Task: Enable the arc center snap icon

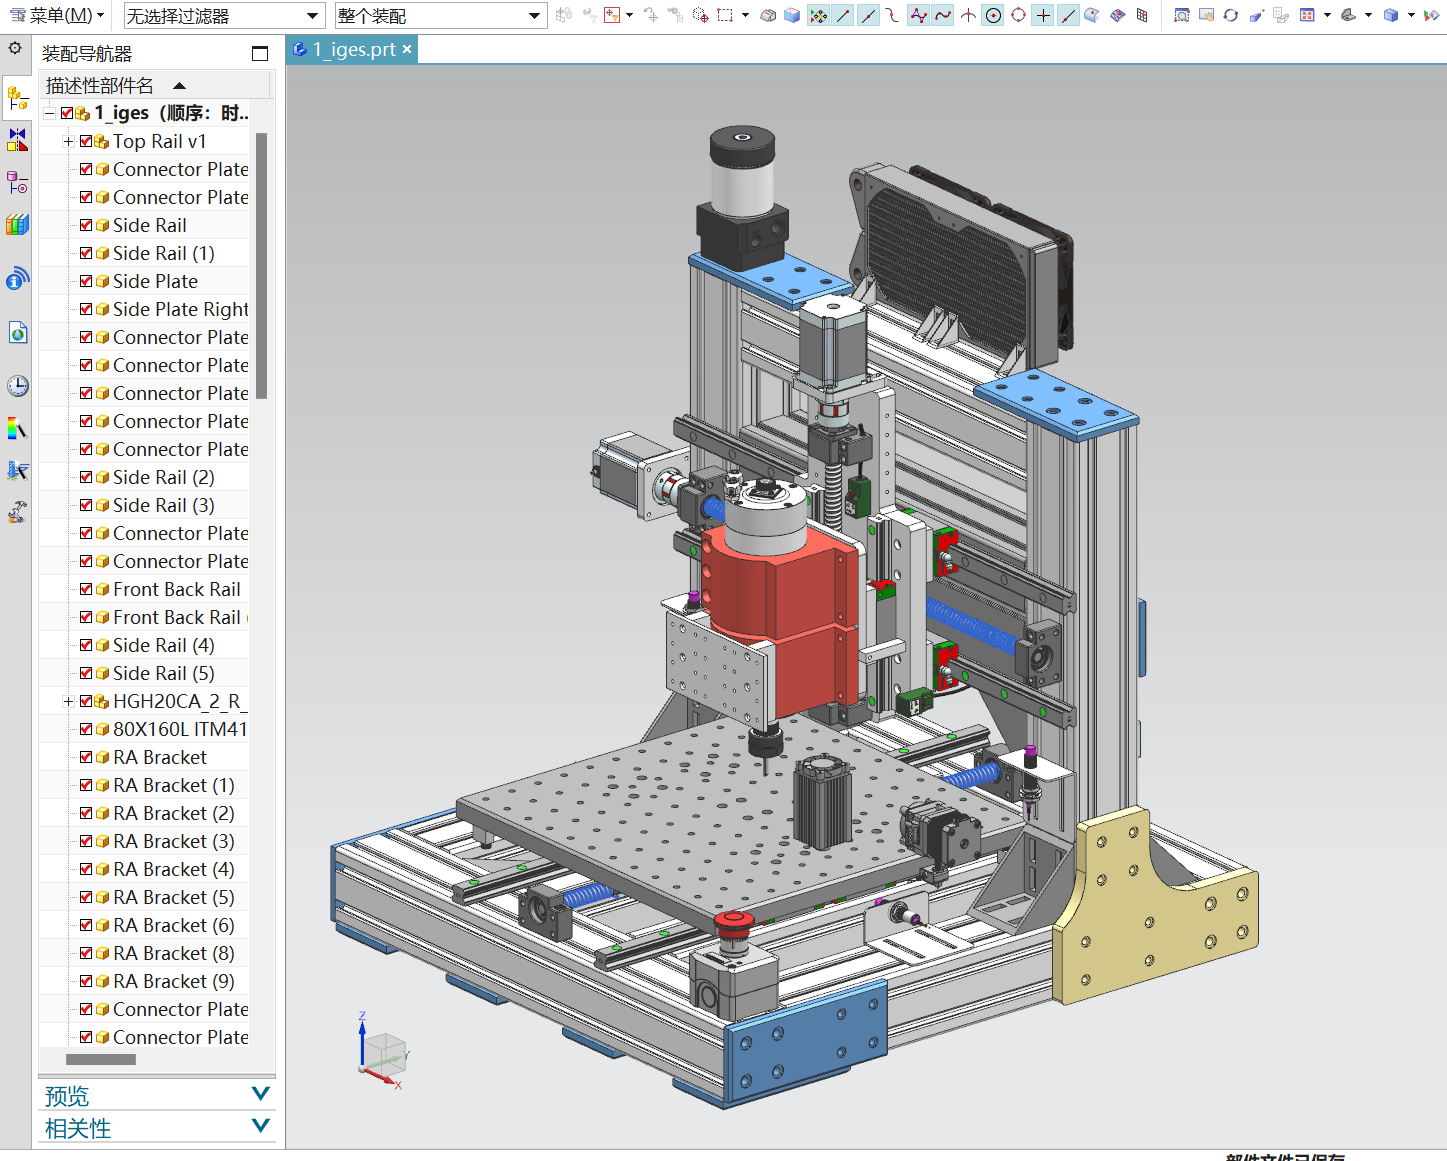Action: click(x=993, y=15)
